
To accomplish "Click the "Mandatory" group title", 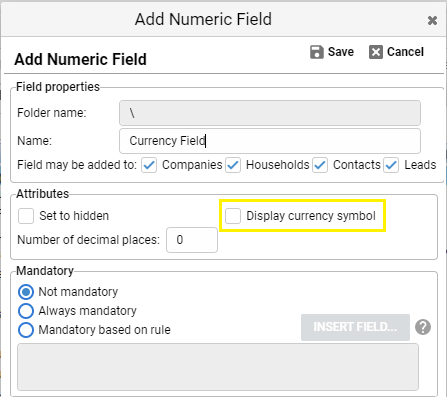I will click(45, 271).
